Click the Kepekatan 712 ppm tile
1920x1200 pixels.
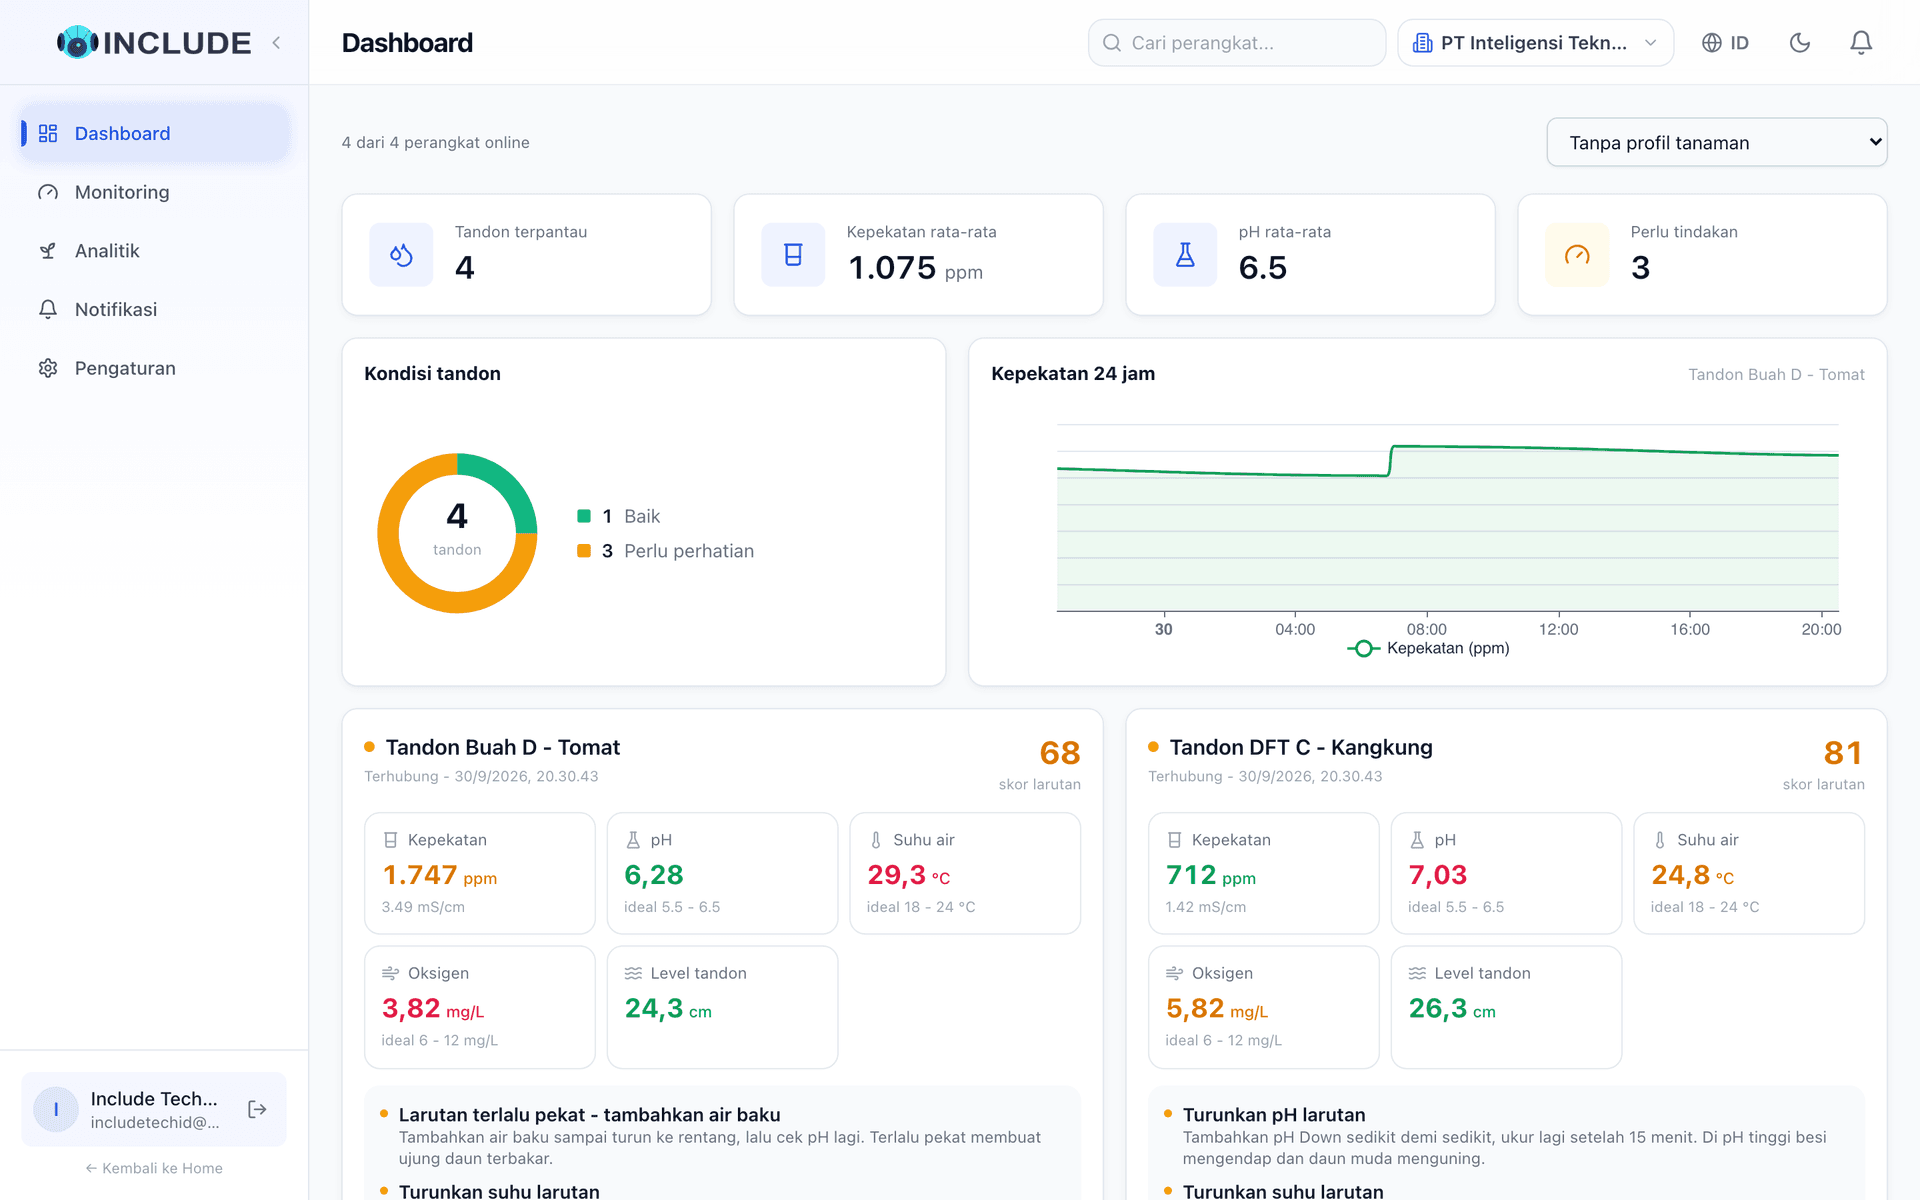point(1264,873)
